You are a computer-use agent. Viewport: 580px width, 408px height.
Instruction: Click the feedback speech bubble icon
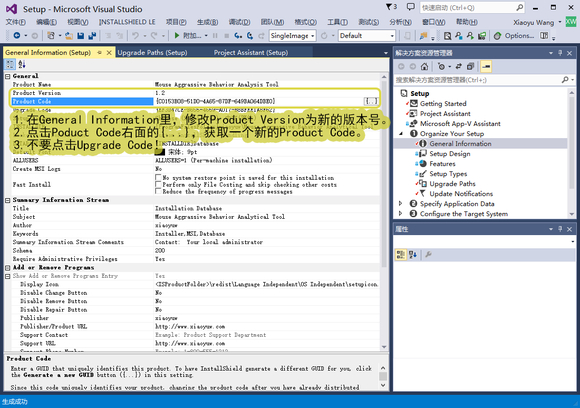point(411,7)
